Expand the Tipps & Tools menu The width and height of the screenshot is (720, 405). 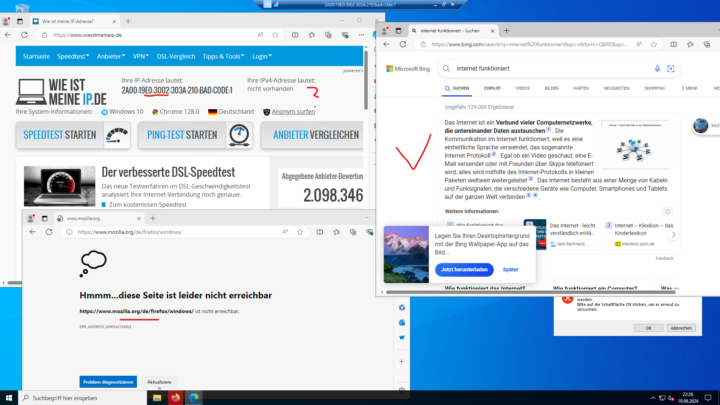click(223, 56)
